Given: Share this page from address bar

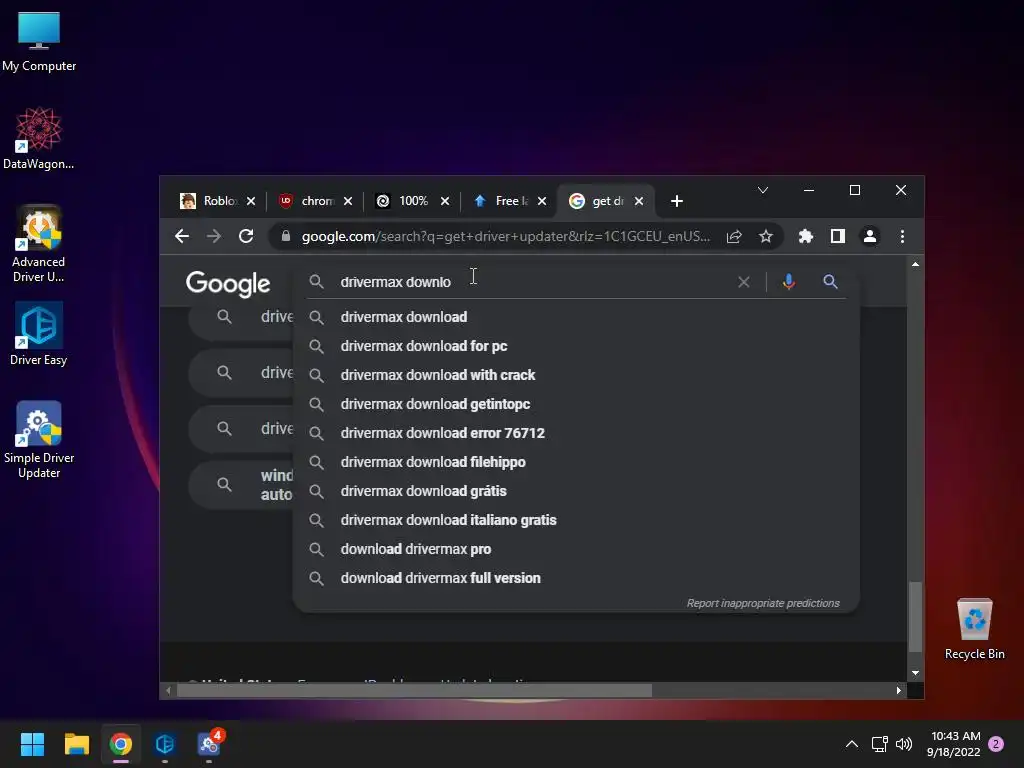Looking at the screenshot, I should [734, 236].
